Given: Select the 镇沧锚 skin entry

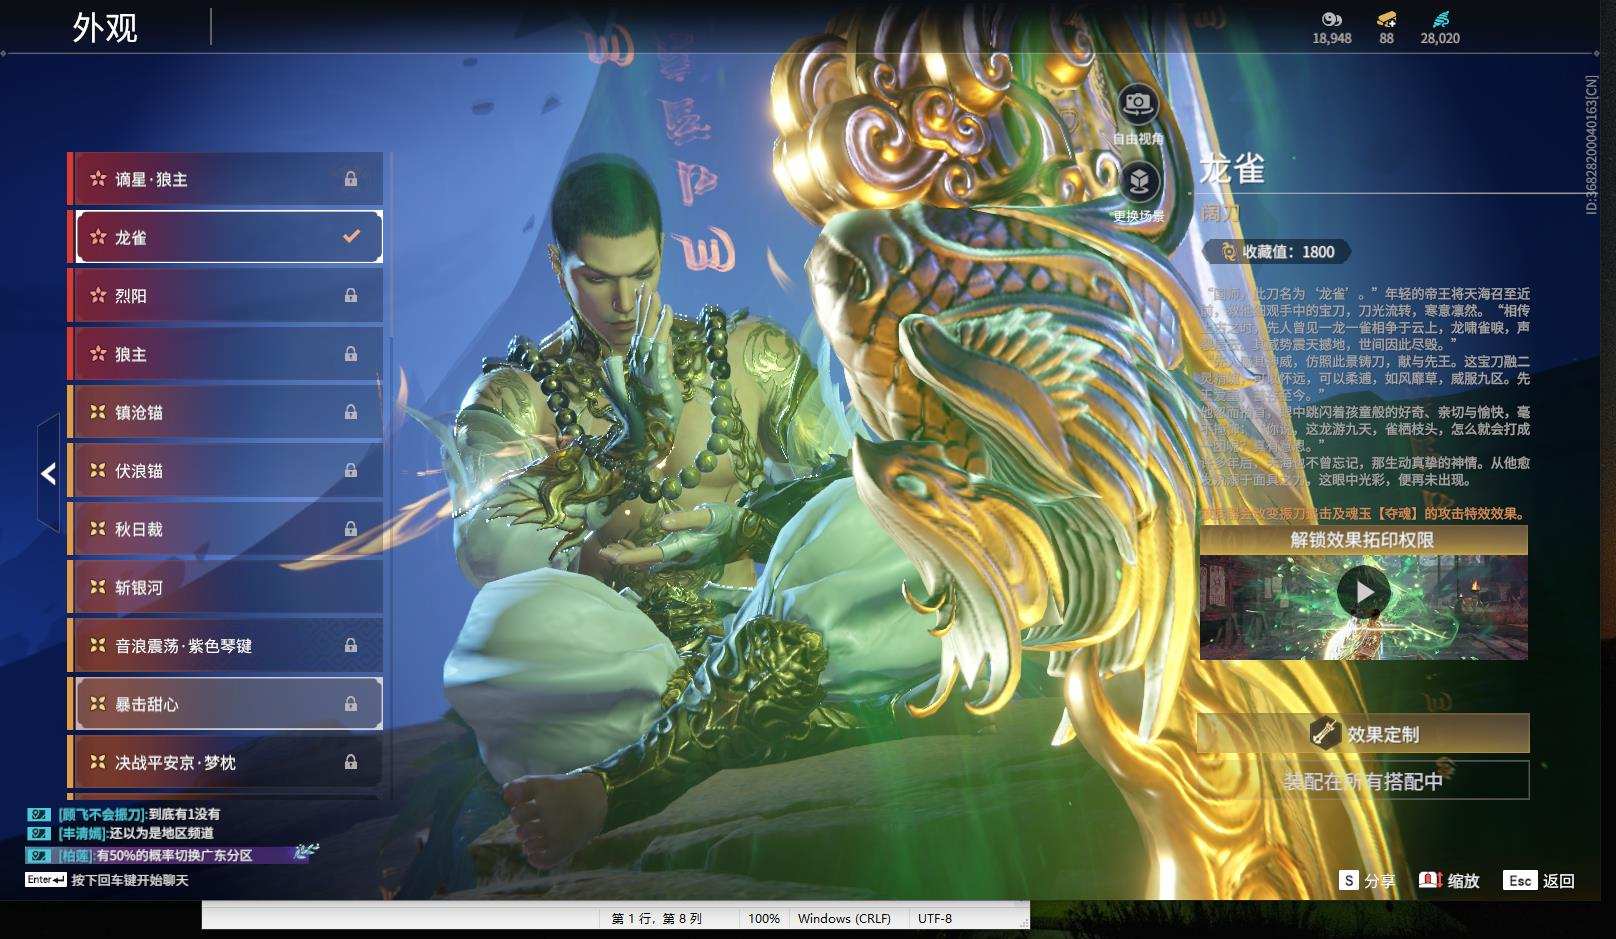Looking at the screenshot, I should (225, 412).
